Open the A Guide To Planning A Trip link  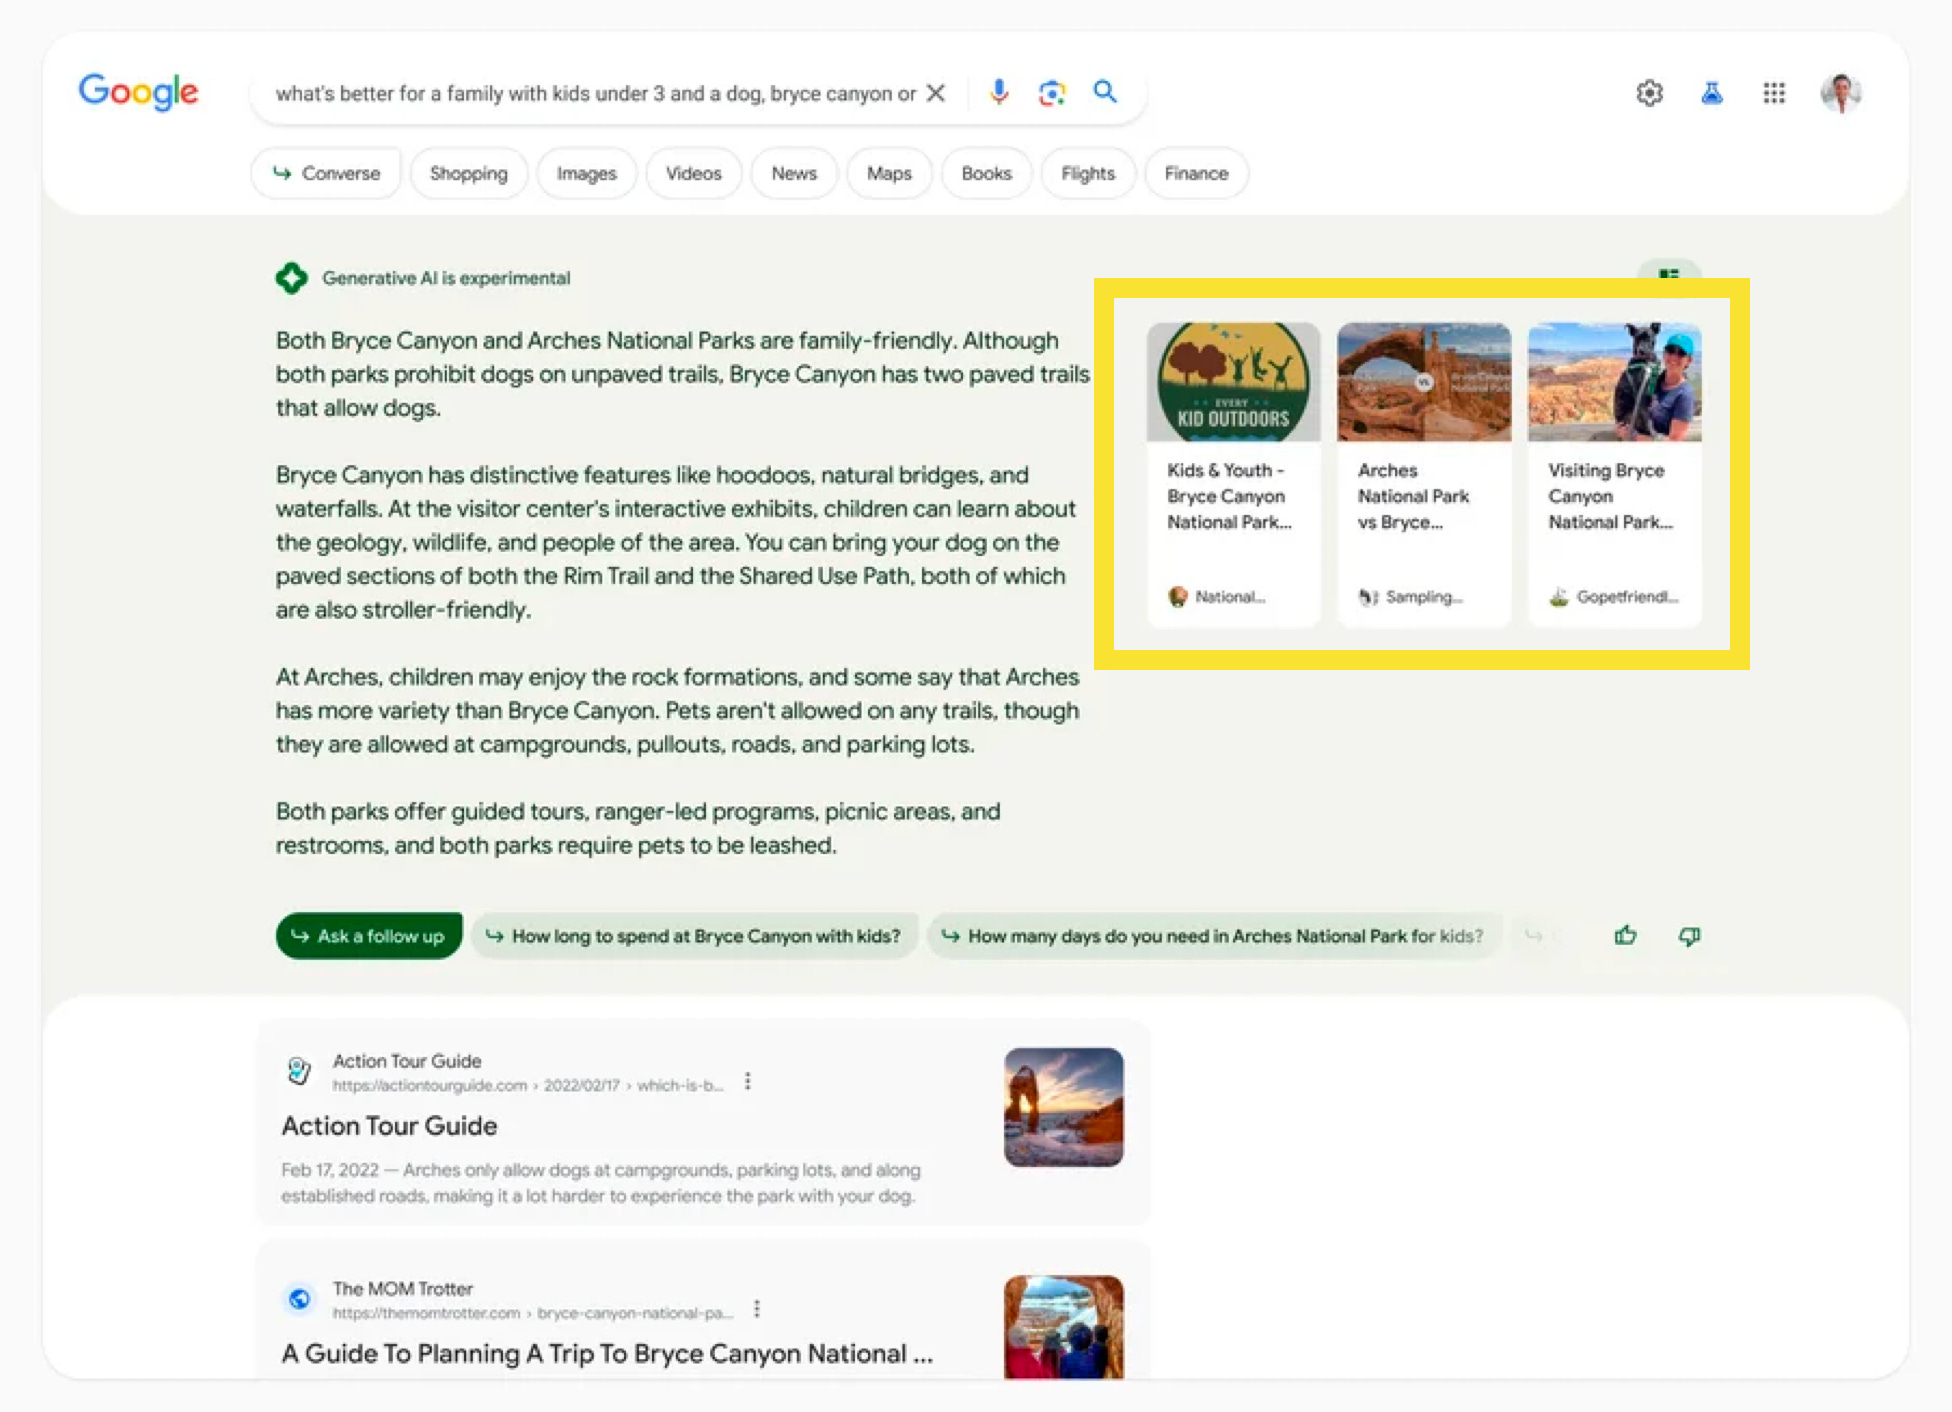(x=608, y=1353)
